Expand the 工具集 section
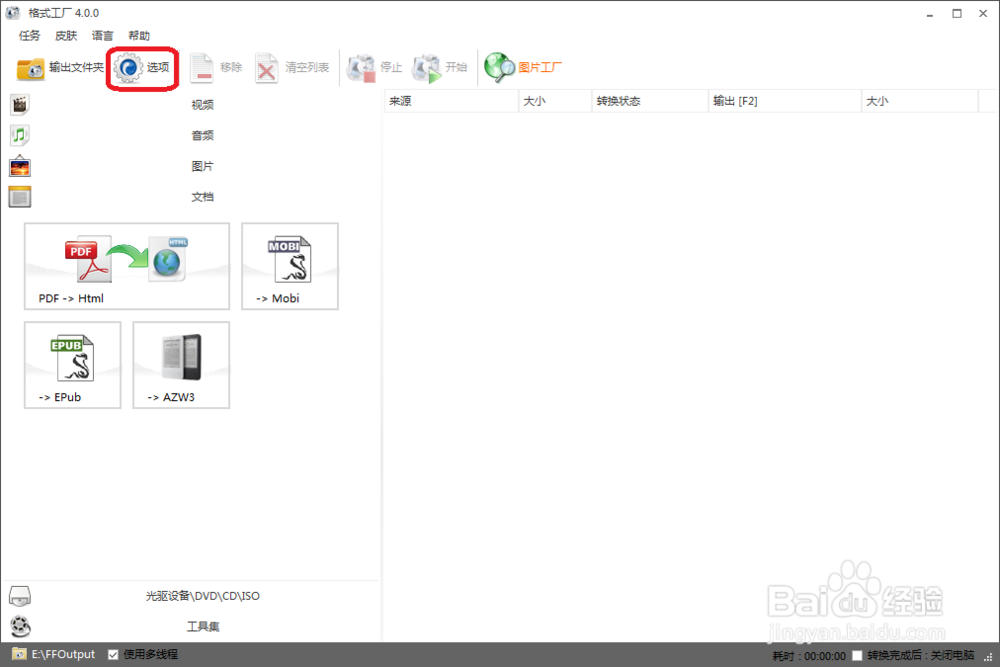This screenshot has width=1000, height=667. click(202, 626)
